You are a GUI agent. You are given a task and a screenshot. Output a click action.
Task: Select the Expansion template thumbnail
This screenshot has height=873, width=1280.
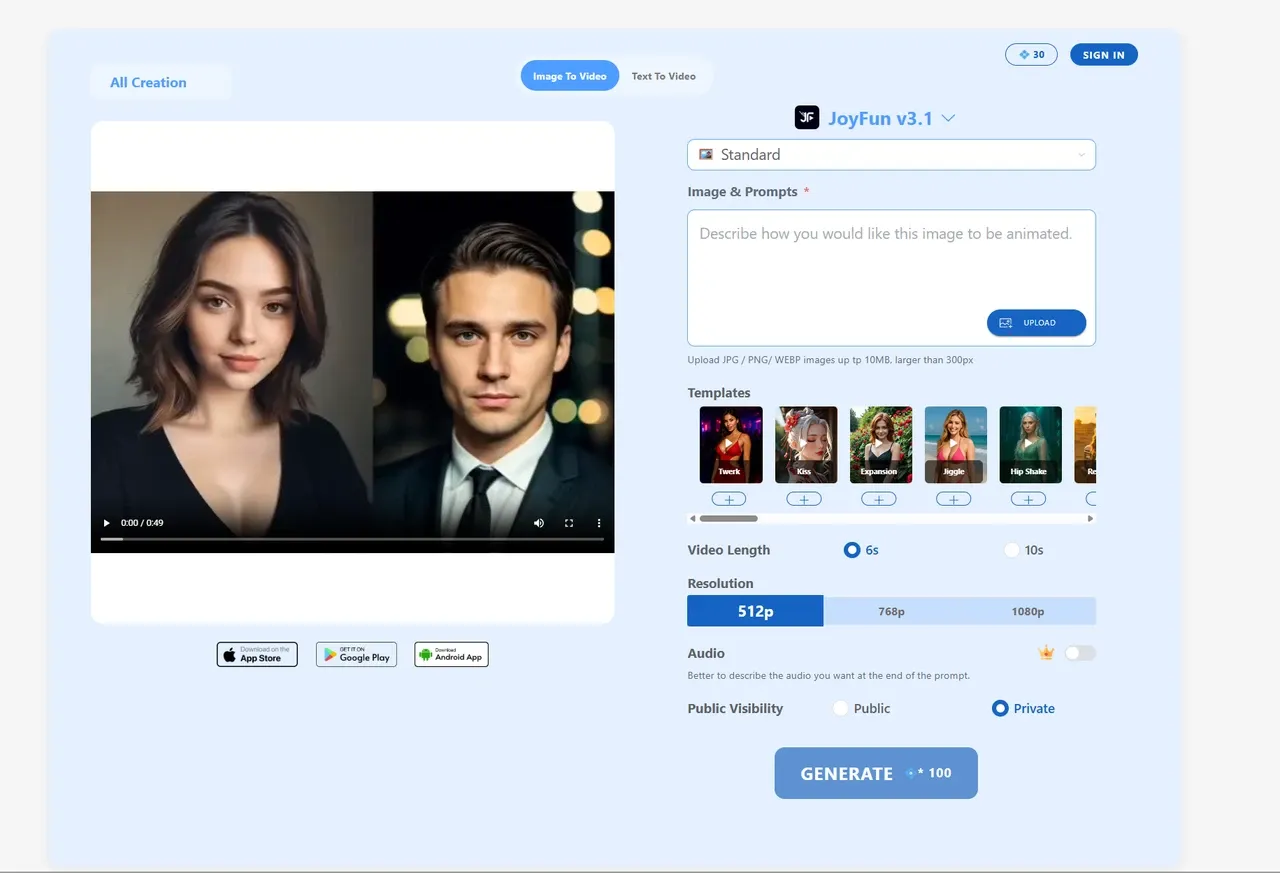(x=881, y=445)
